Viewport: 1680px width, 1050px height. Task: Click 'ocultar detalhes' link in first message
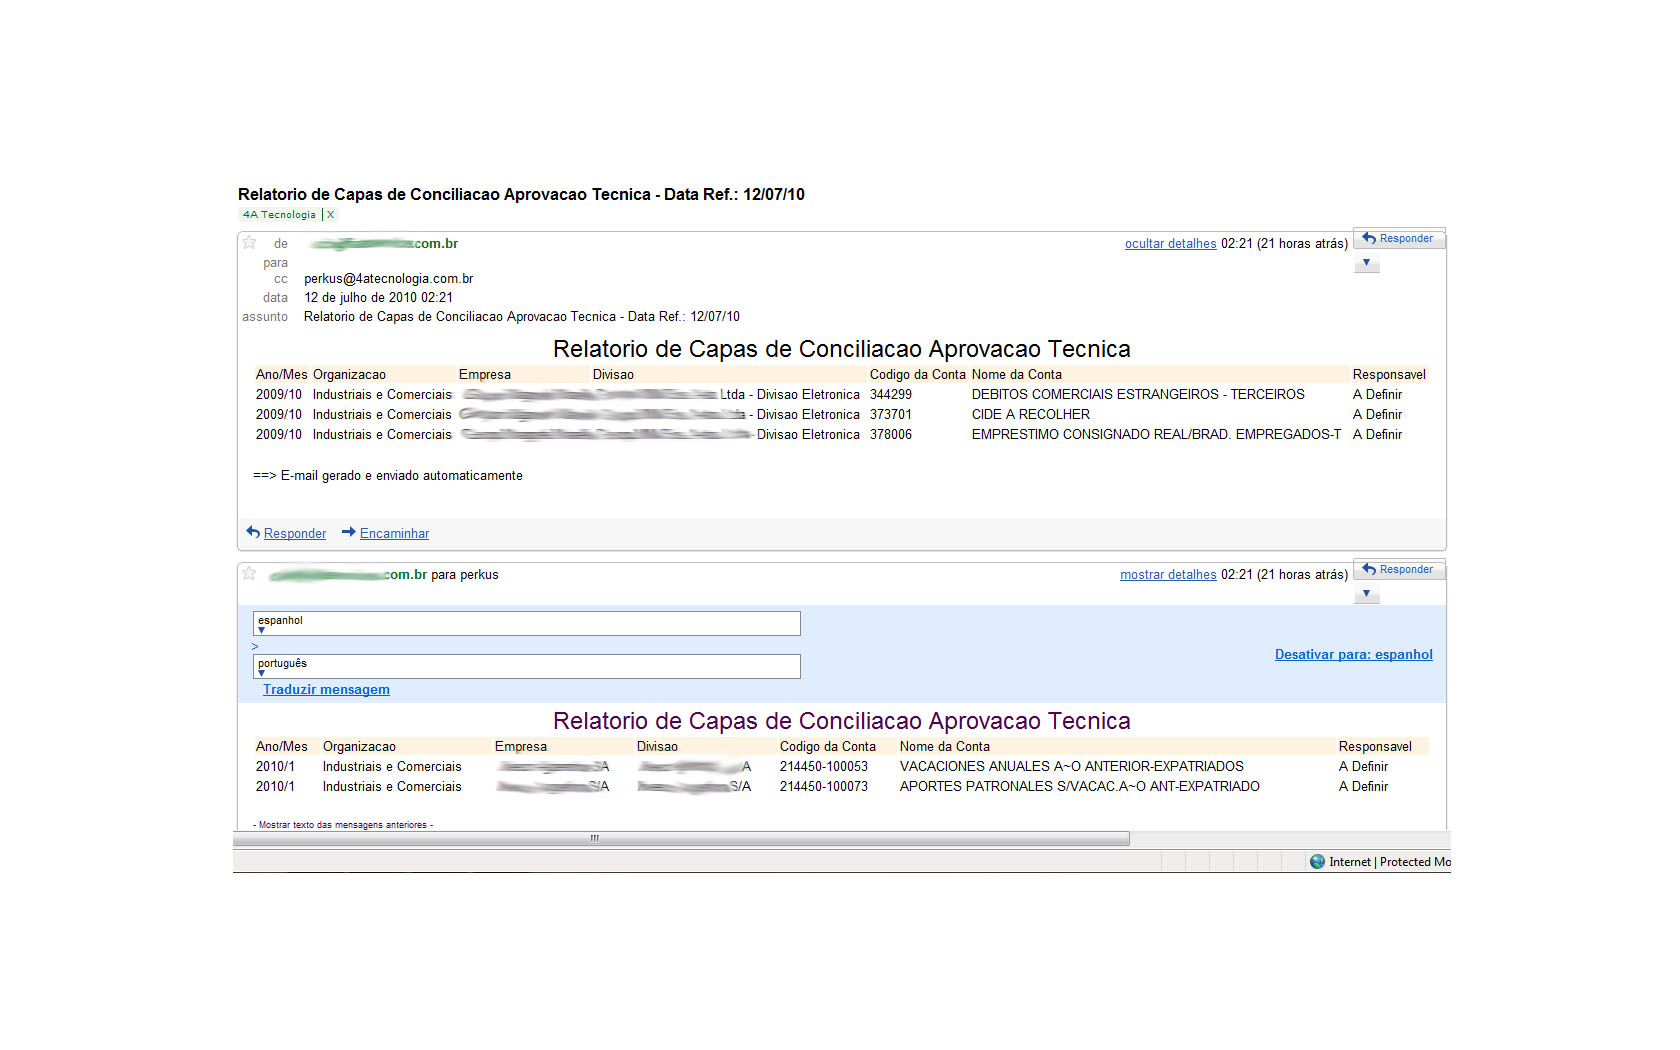pyautogui.click(x=1170, y=244)
